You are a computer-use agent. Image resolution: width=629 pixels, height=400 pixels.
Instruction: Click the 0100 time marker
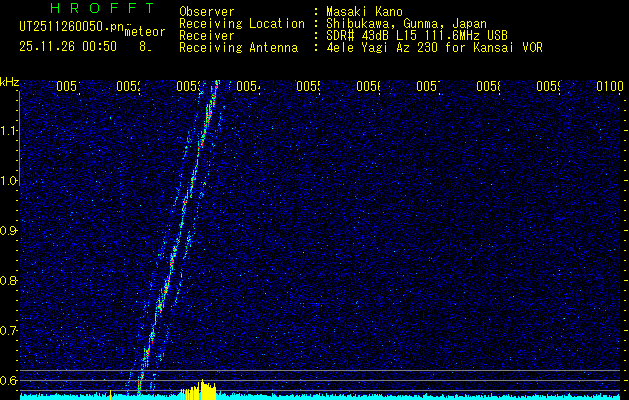point(609,86)
